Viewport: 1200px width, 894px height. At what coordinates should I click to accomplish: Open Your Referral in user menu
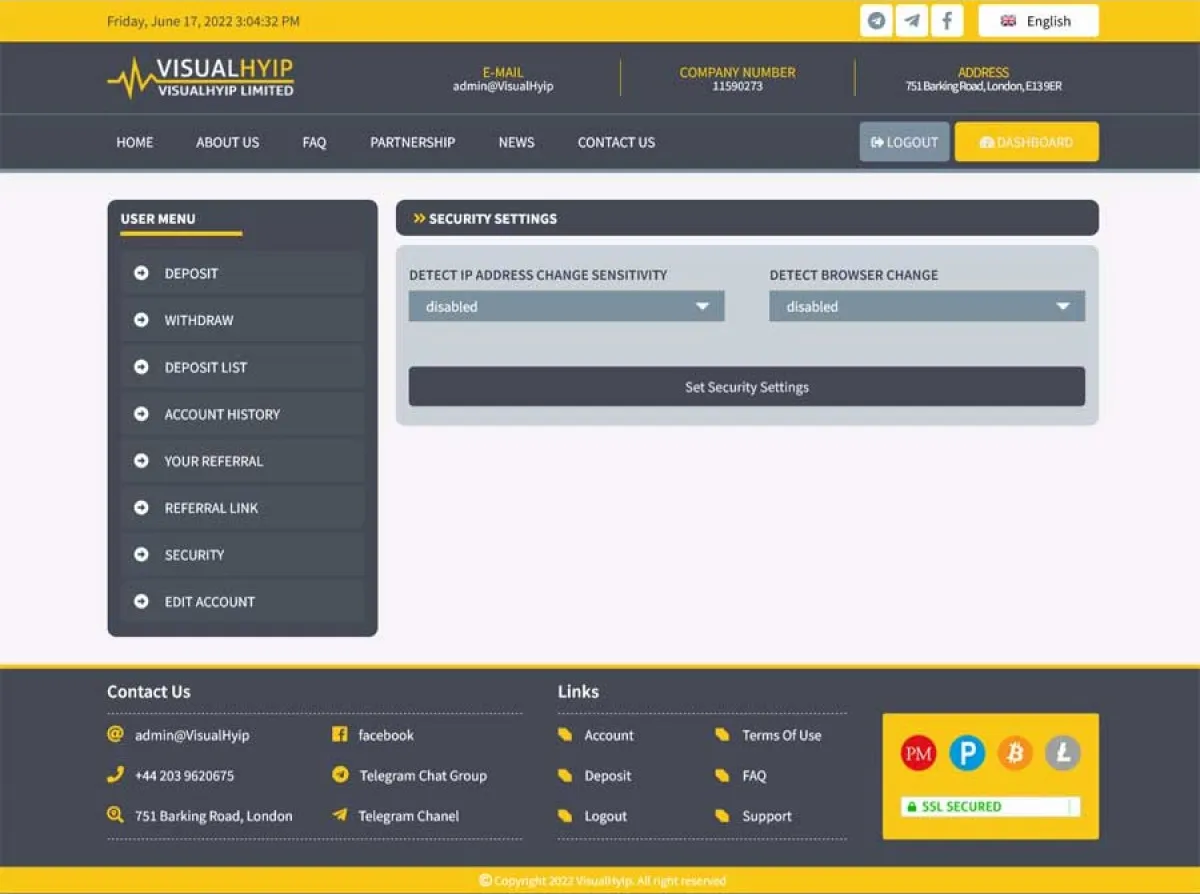click(243, 461)
